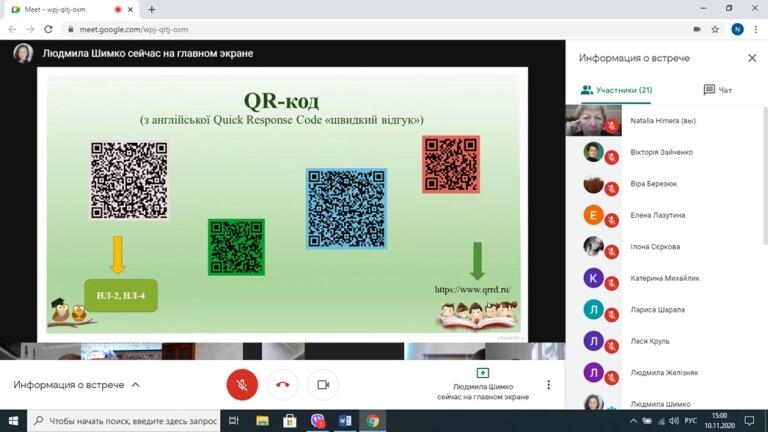Click the camera permission icon in address bar

[697, 29]
